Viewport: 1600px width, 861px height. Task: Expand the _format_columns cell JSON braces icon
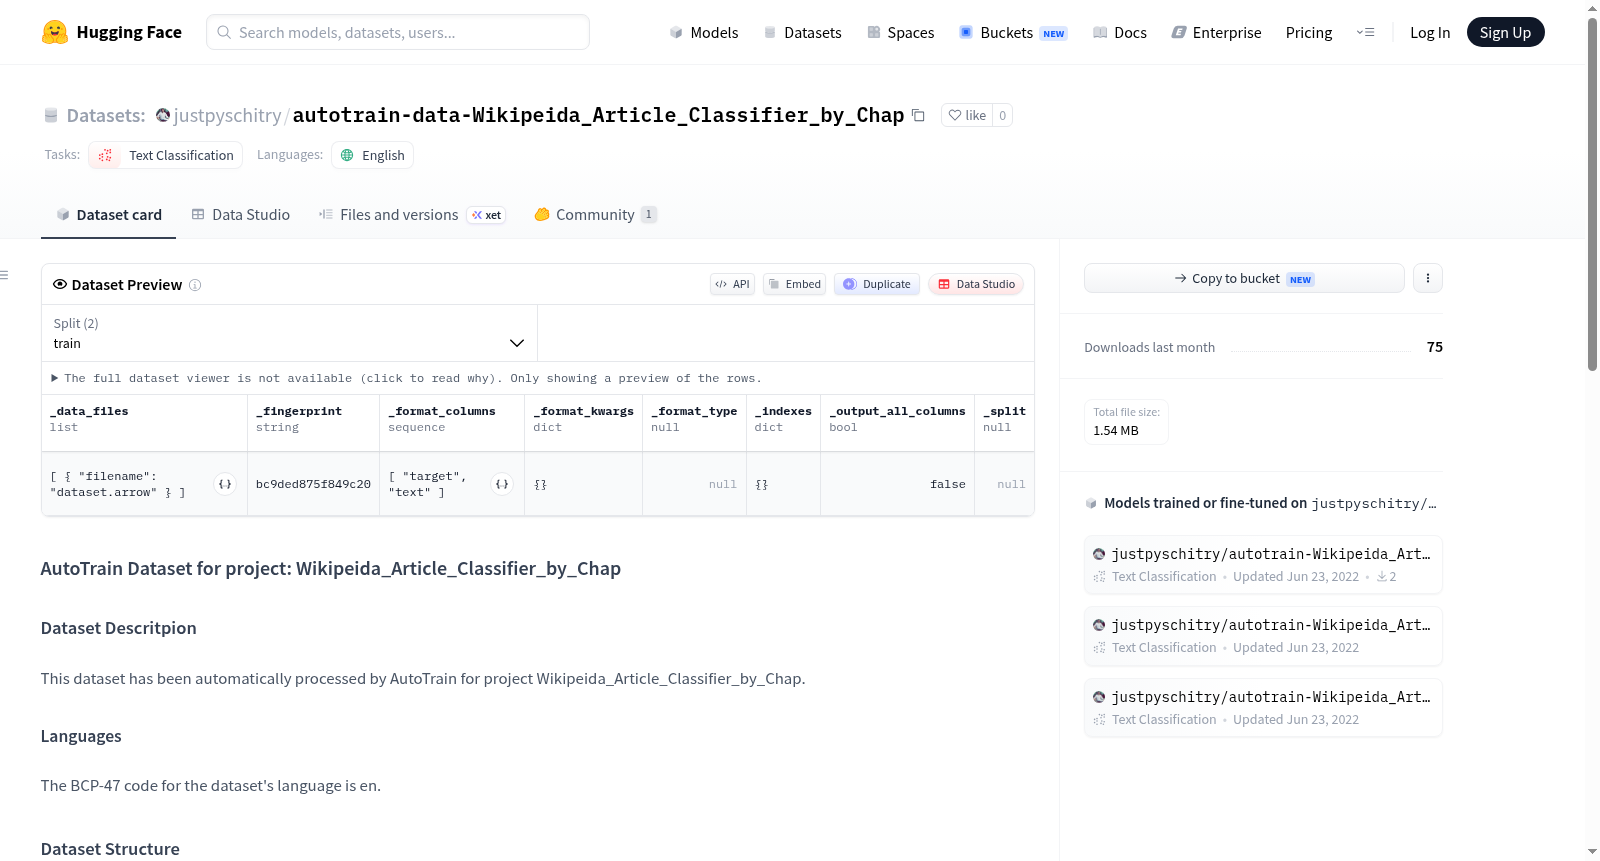[x=502, y=484]
